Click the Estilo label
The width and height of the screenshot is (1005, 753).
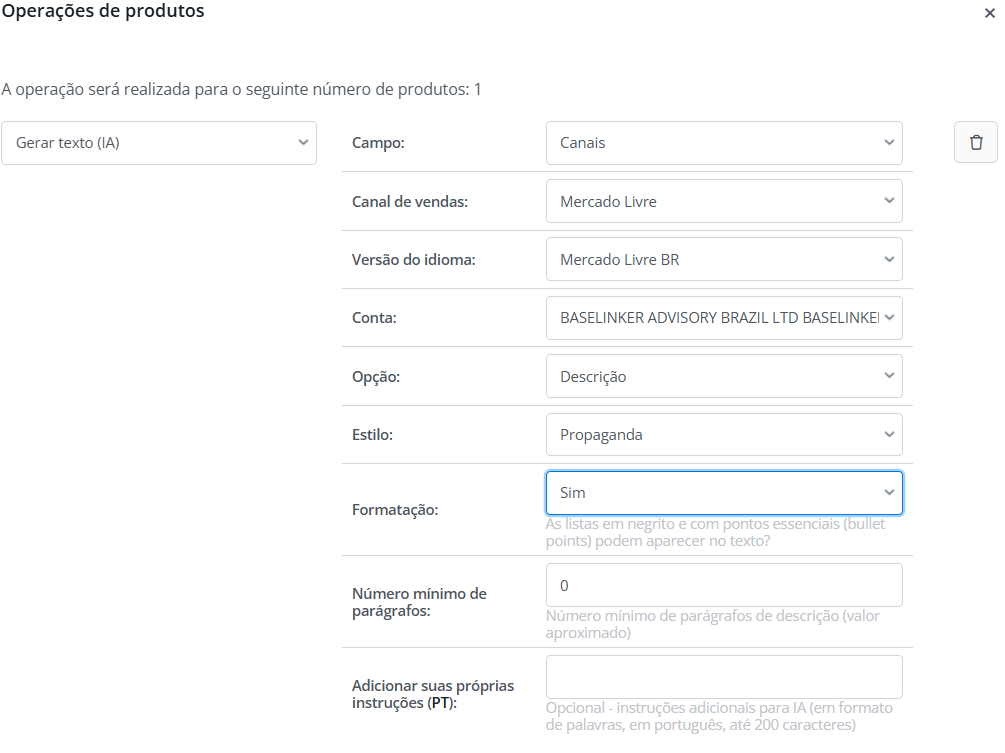tap(374, 435)
